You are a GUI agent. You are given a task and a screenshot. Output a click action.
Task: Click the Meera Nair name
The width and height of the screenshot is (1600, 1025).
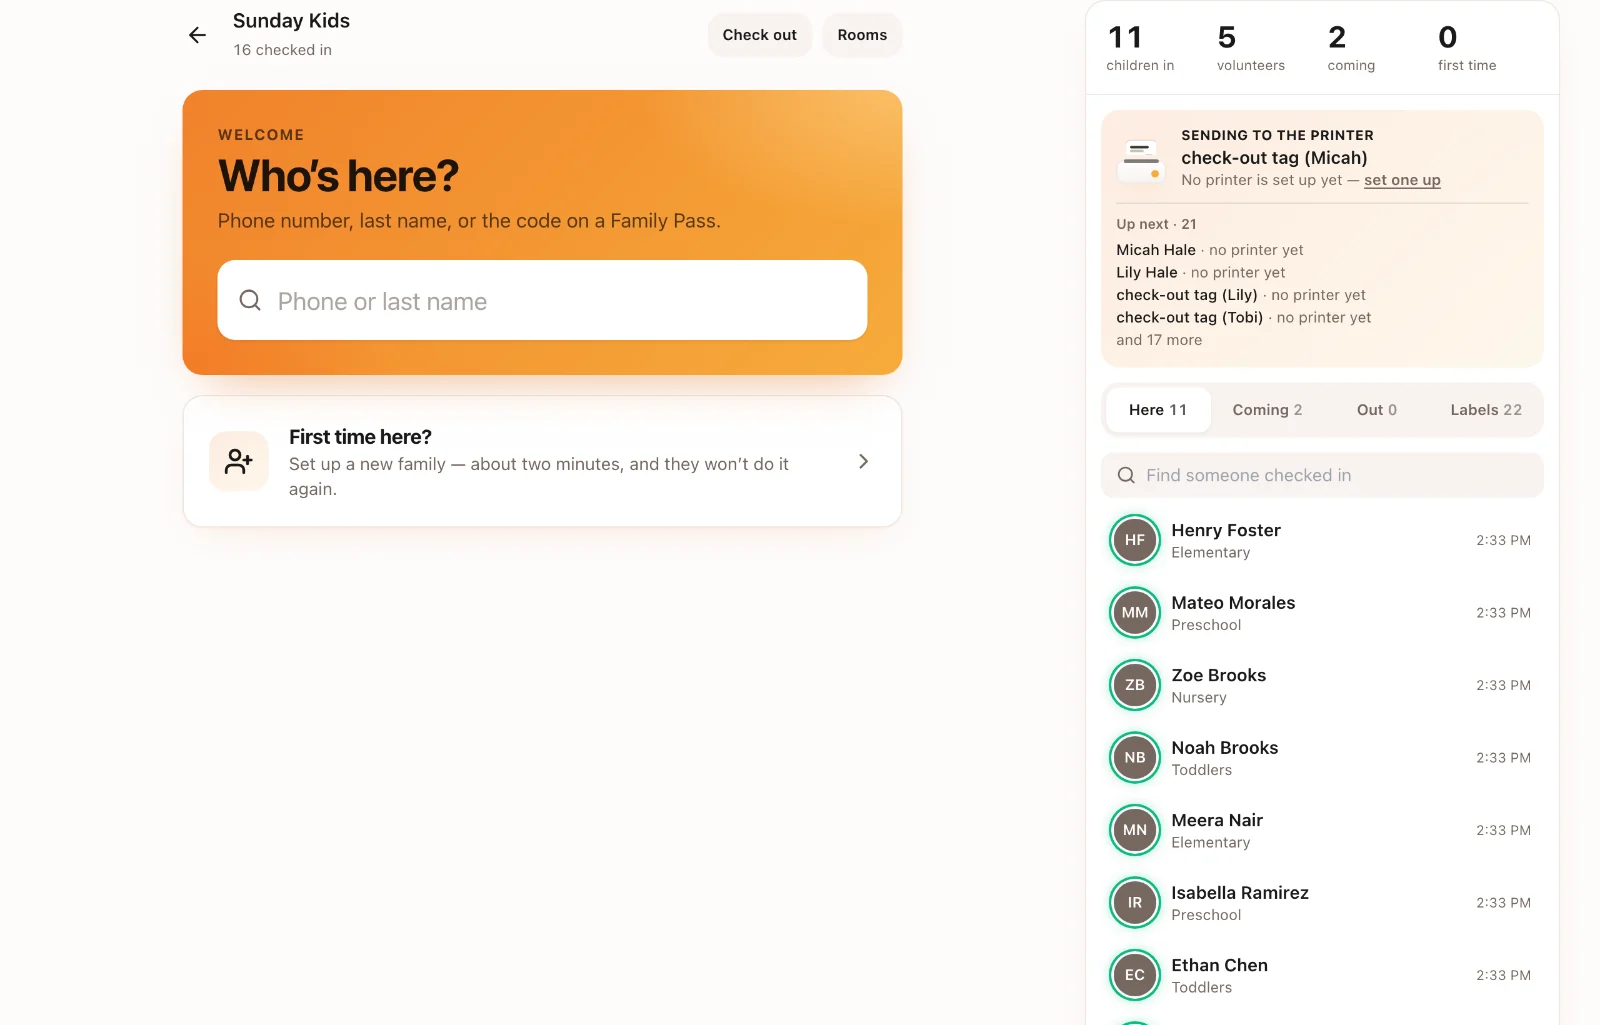point(1217,820)
